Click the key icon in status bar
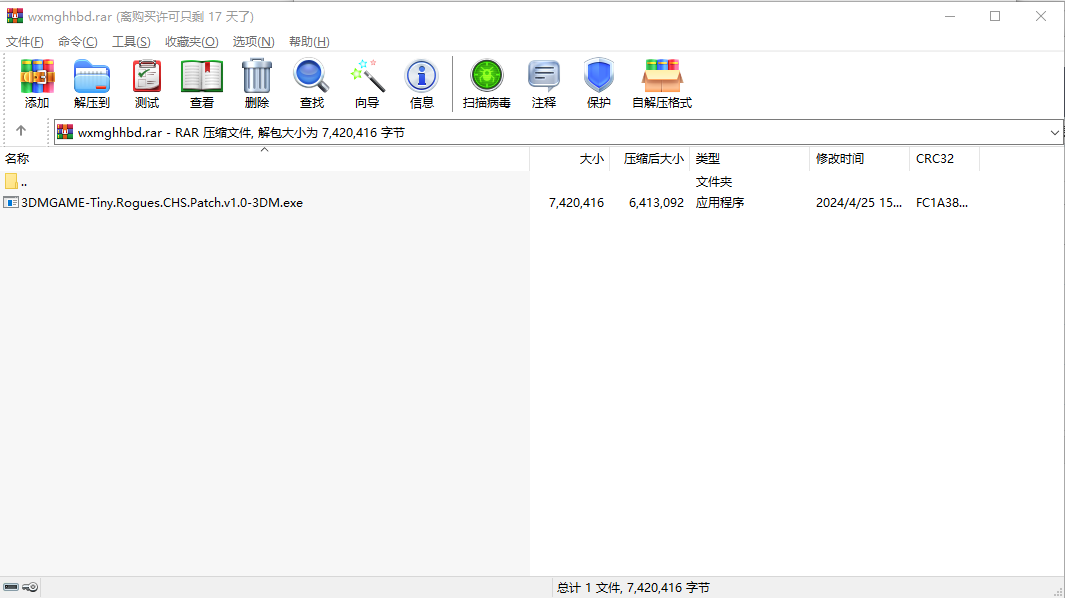 tap(30, 587)
